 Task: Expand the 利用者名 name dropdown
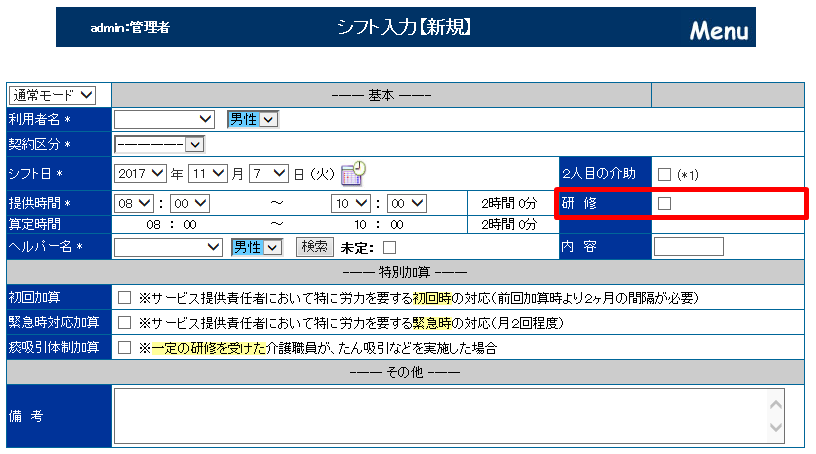165,119
